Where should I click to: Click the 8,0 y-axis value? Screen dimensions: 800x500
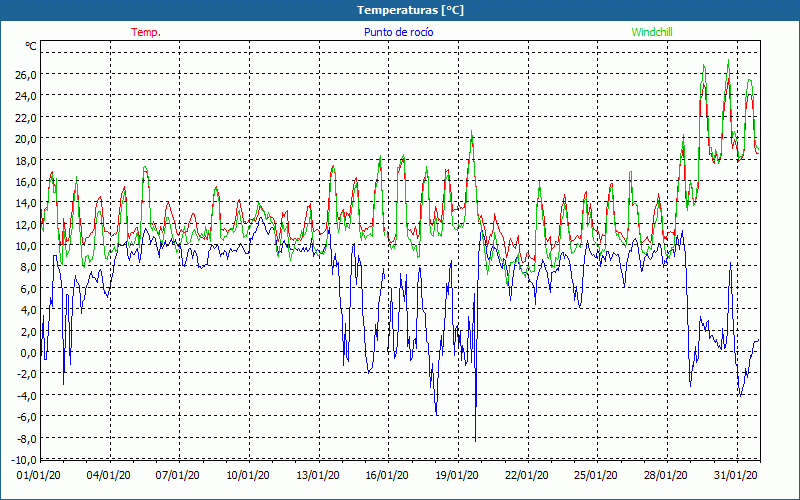point(28,267)
